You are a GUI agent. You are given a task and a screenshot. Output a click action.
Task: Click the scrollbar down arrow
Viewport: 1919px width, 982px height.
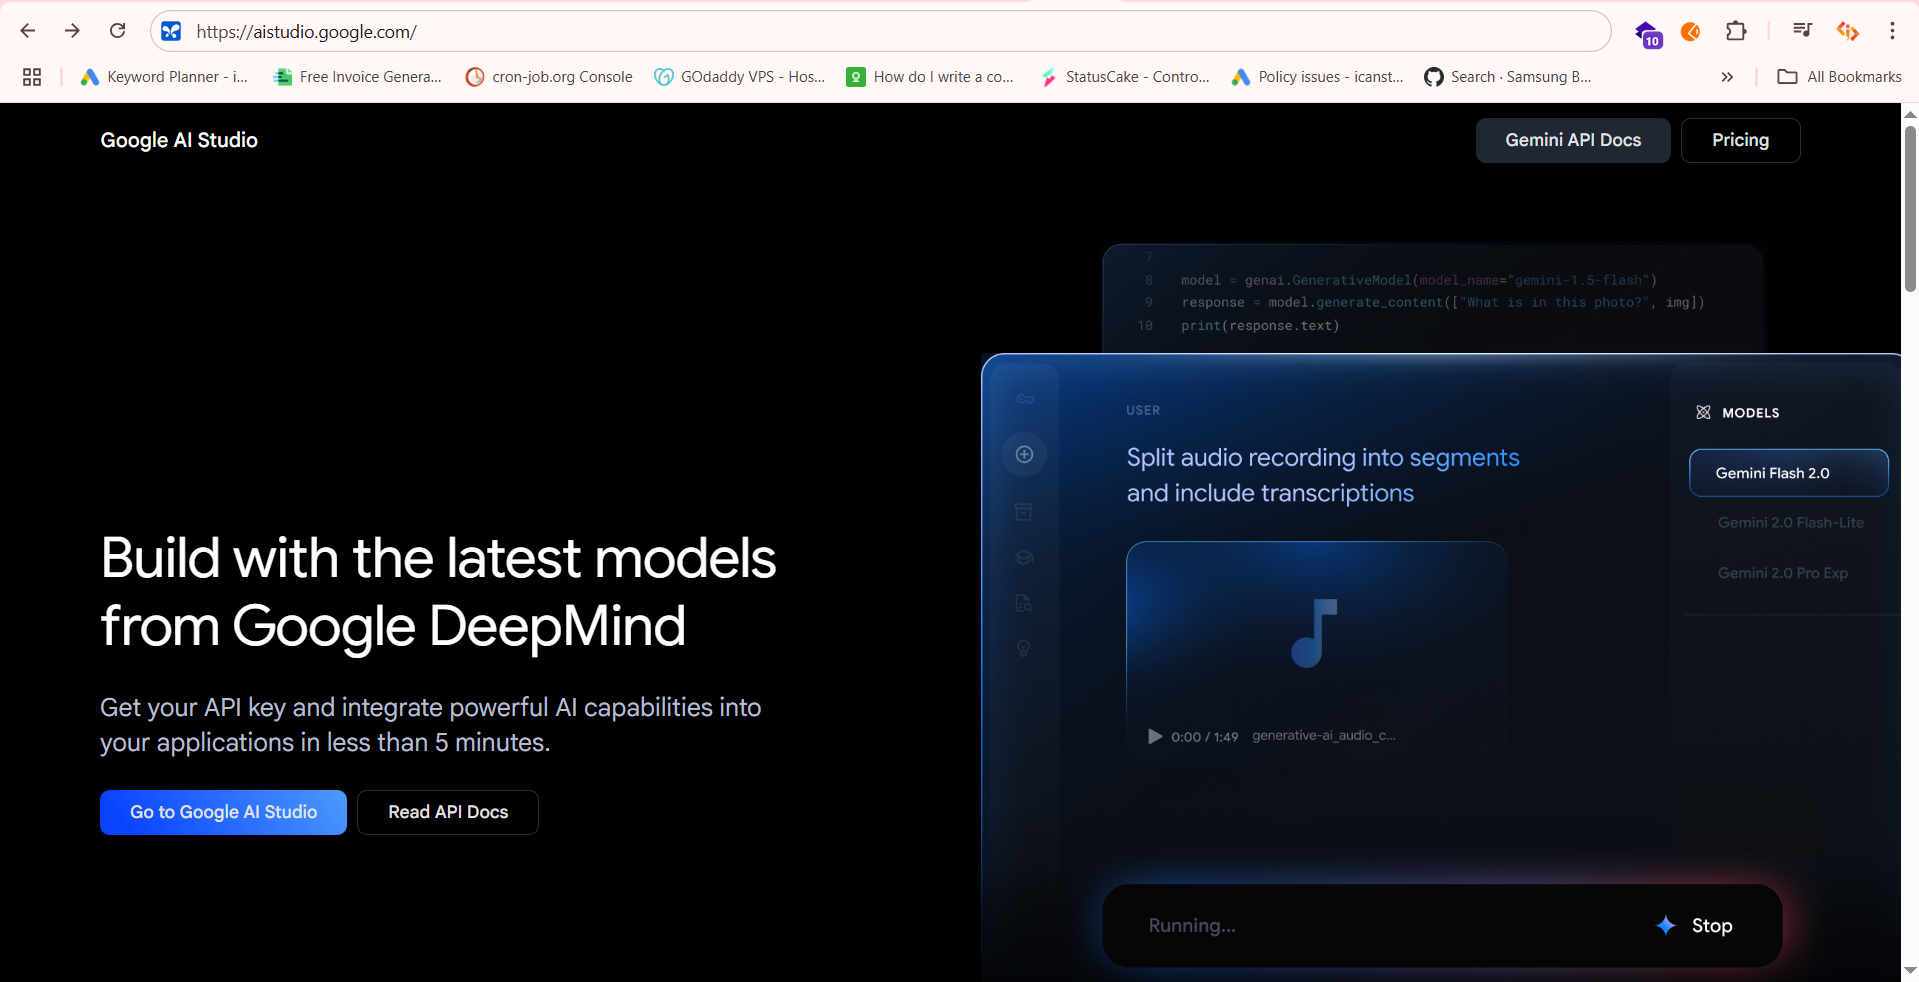click(x=1910, y=970)
